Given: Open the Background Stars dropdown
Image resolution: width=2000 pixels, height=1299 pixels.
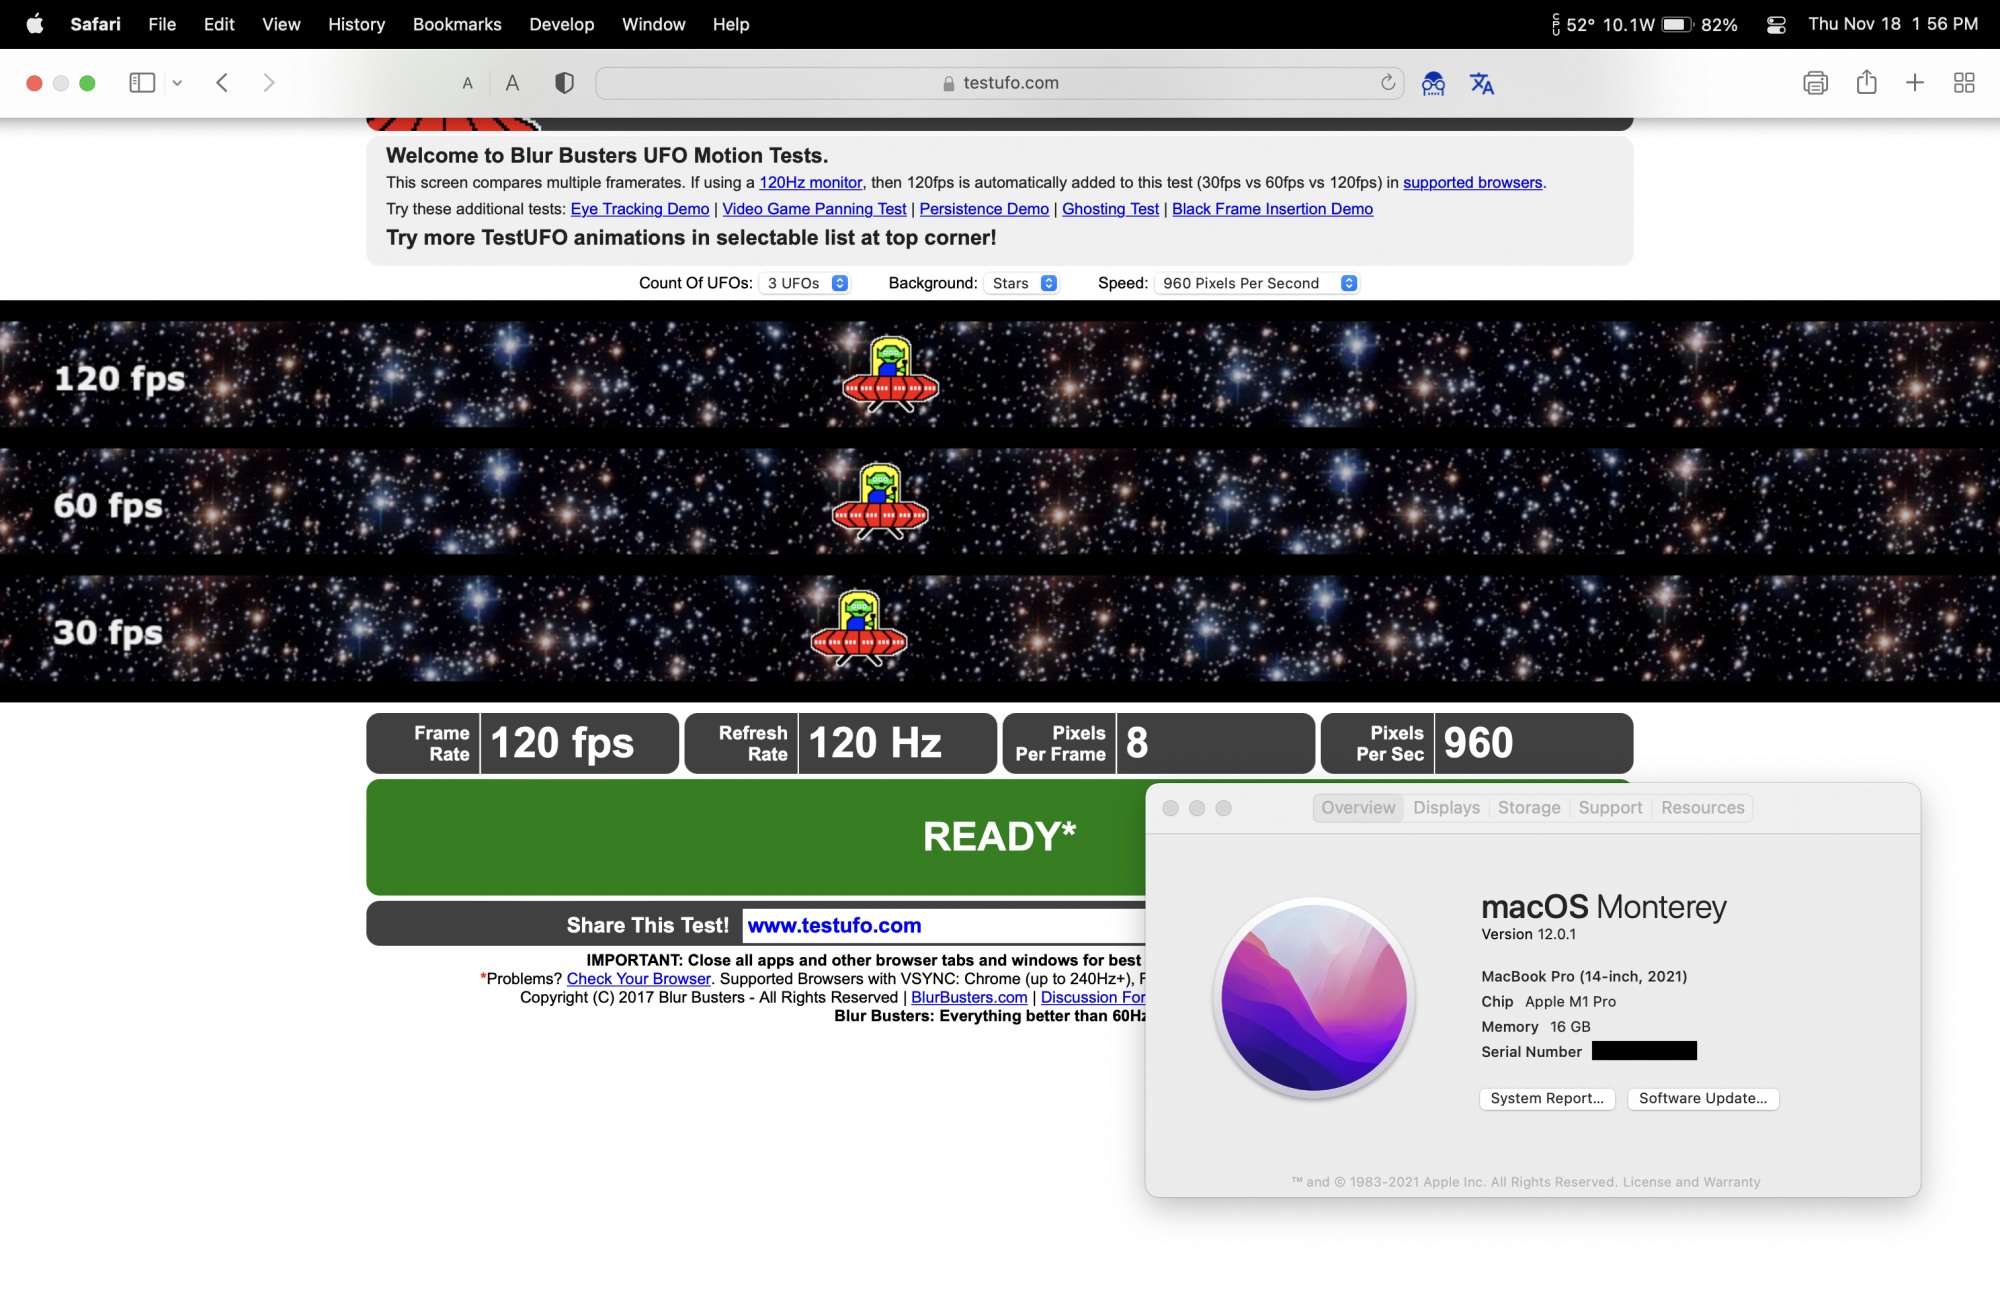Looking at the screenshot, I should [1023, 284].
